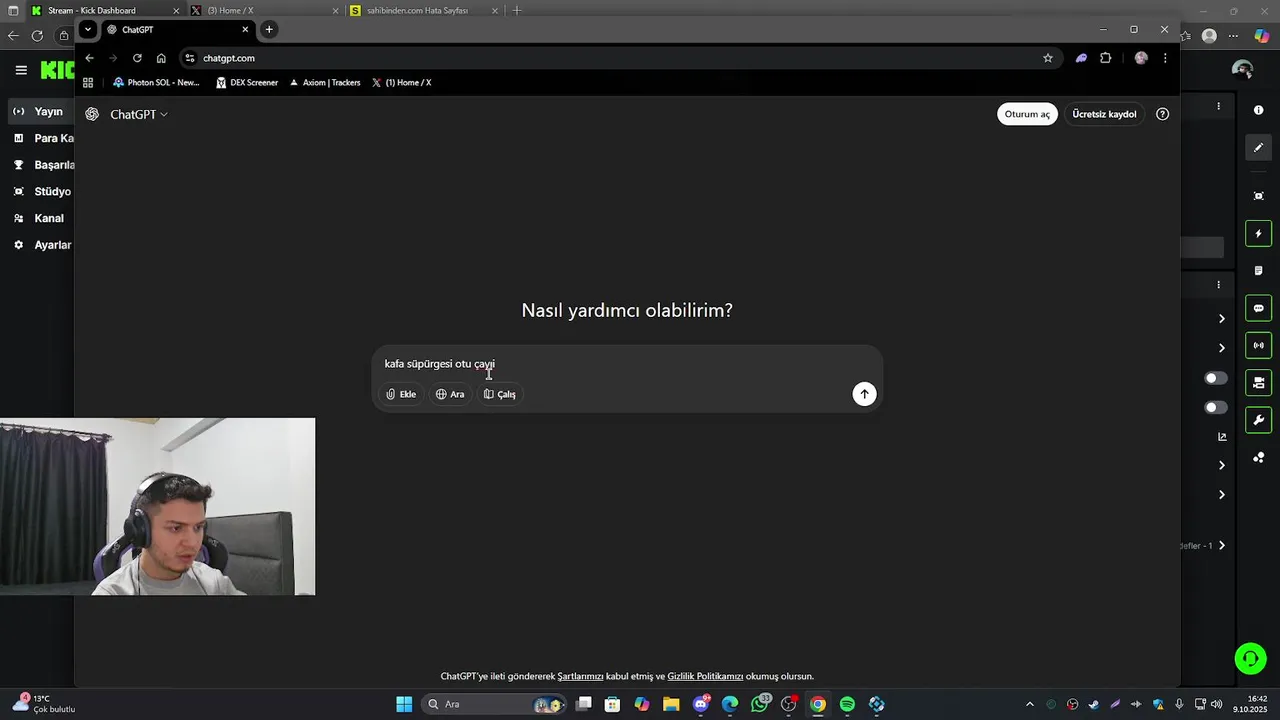Open Kick green headset support bubble
This screenshot has width=1280, height=720.
[x=1250, y=658]
